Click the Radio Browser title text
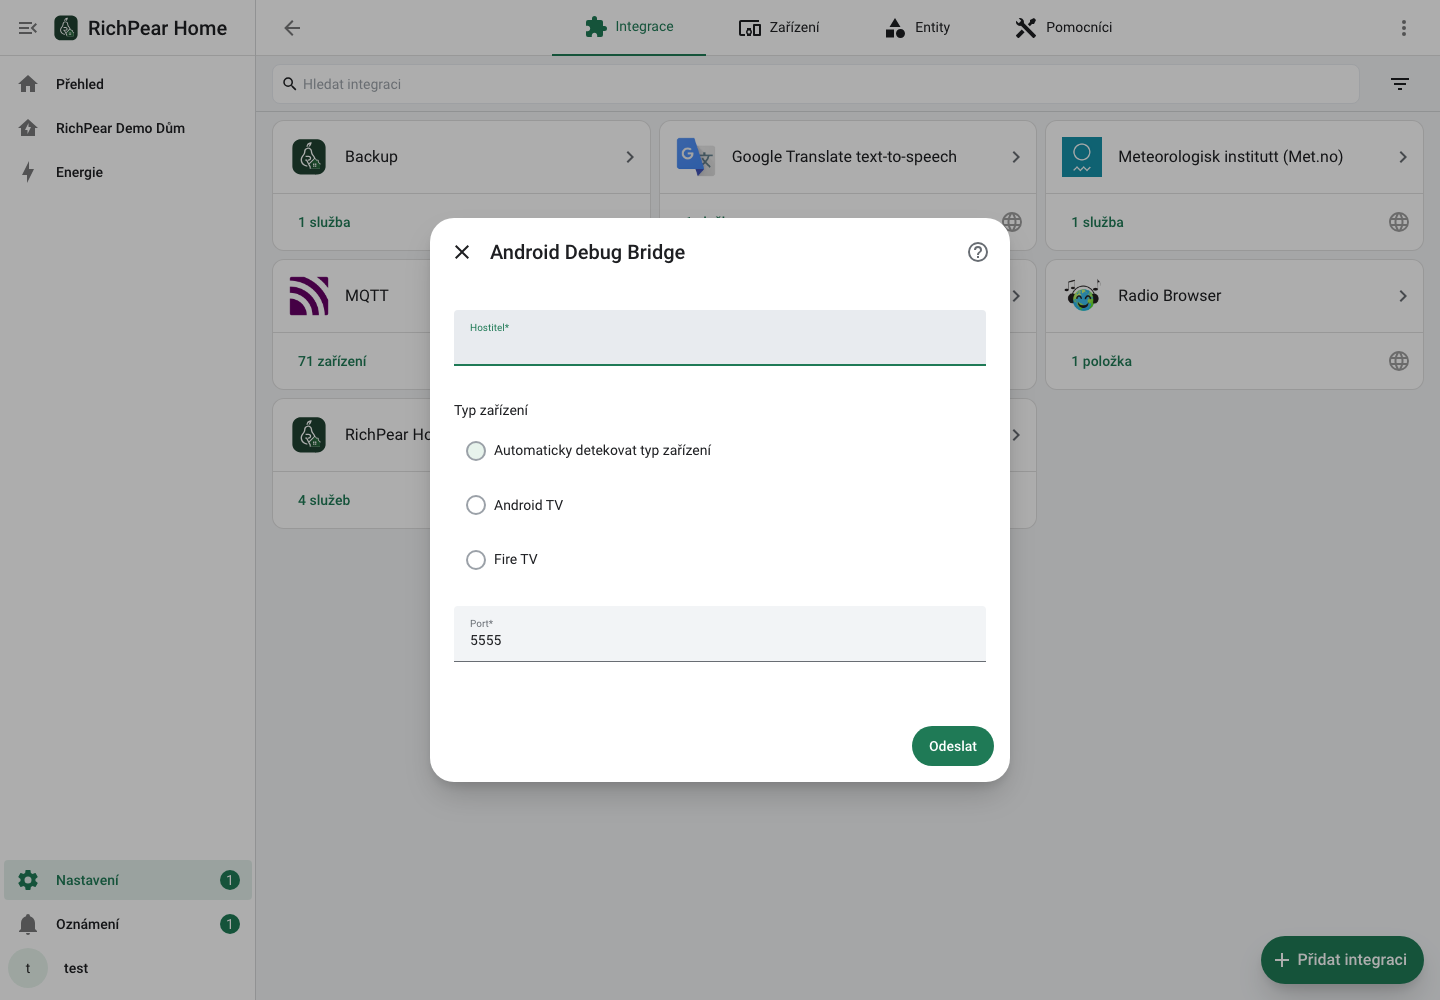 (1169, 296)
